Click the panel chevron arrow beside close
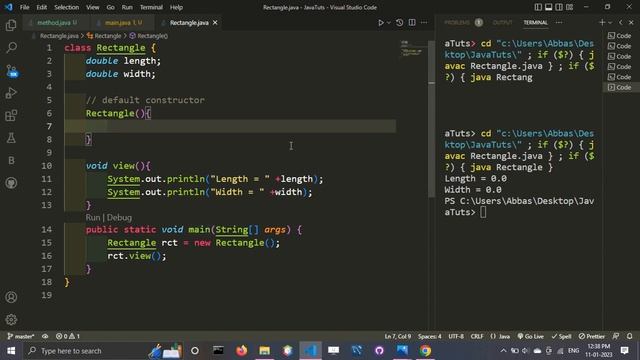This screenshot has width=640, height=360. pos(621,23)
